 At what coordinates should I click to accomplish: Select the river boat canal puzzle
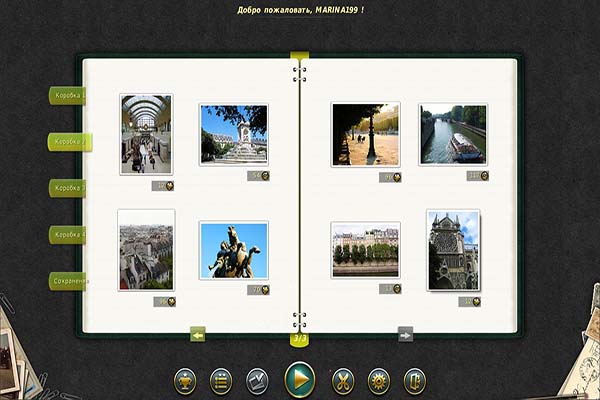tap(452, 134)
